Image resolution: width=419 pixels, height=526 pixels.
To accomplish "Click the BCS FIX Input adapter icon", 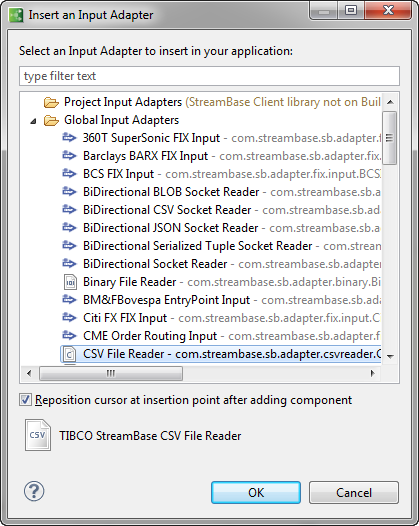I will 69,174.
